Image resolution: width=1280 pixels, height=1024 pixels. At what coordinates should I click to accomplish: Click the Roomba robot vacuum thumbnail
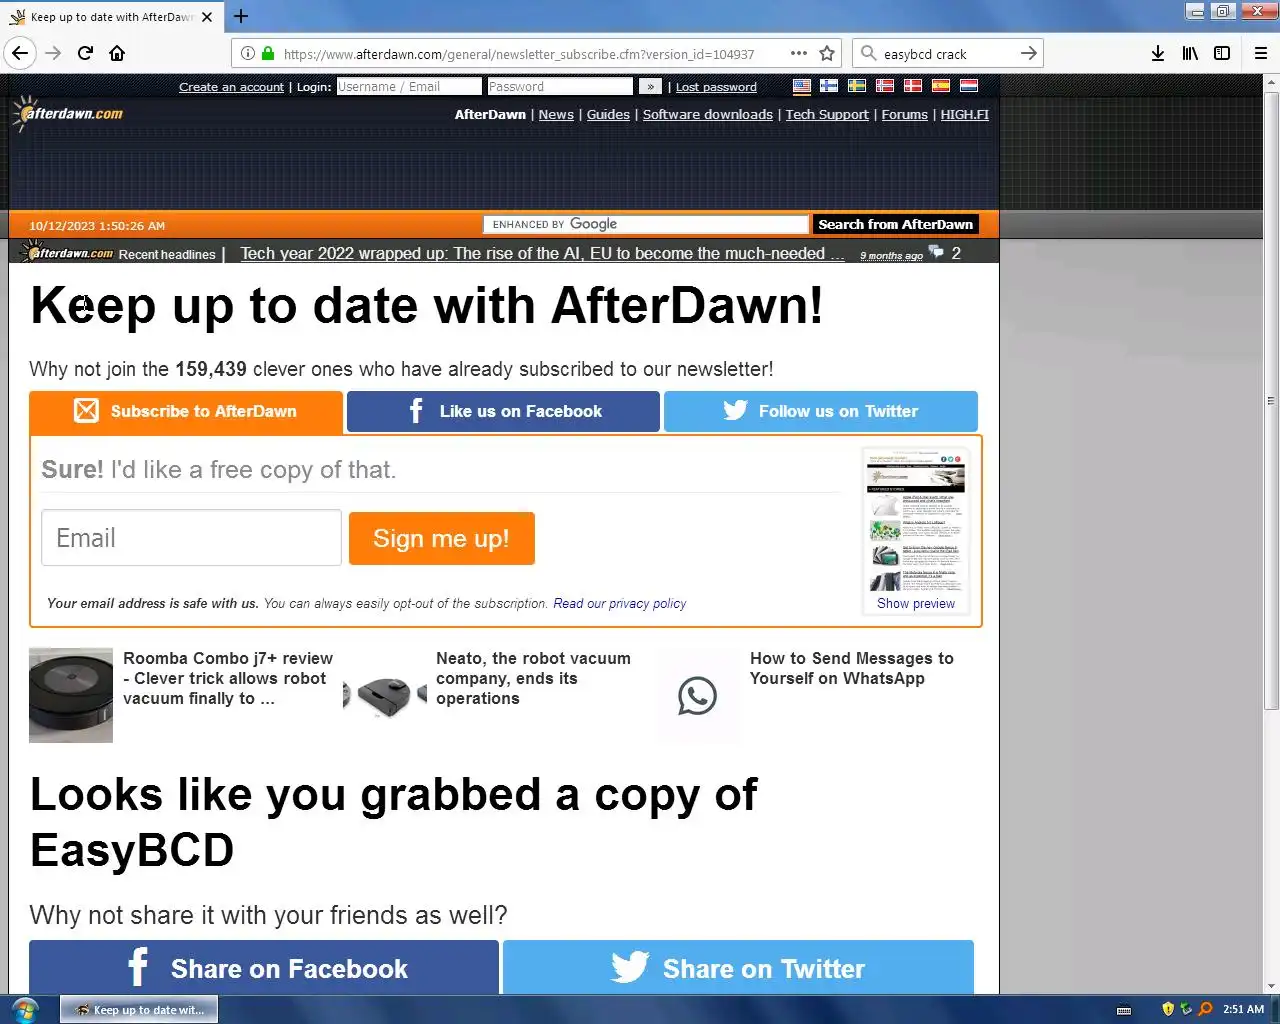71,695
